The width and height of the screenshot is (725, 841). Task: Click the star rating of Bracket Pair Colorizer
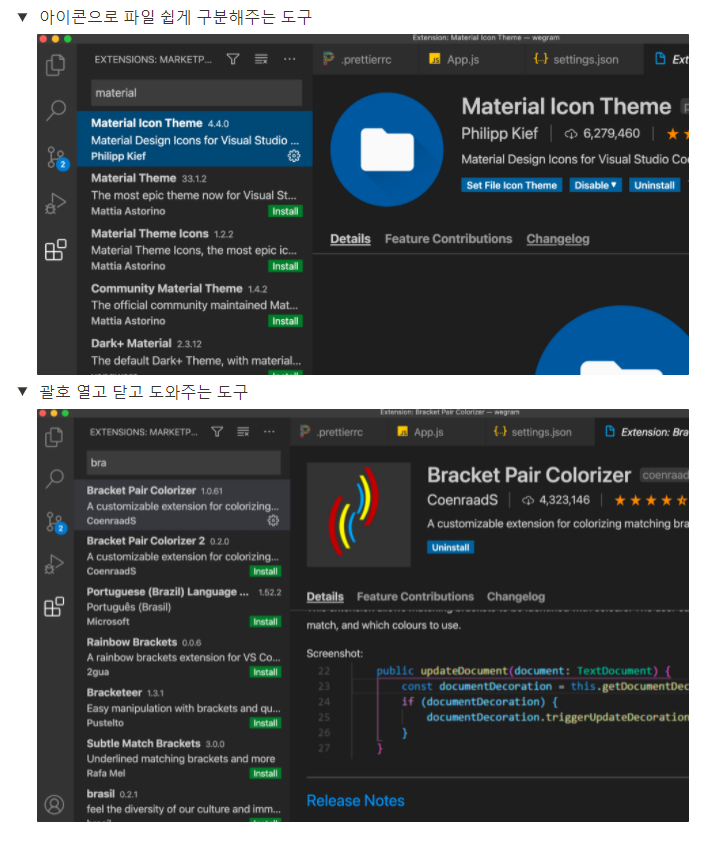650,500
